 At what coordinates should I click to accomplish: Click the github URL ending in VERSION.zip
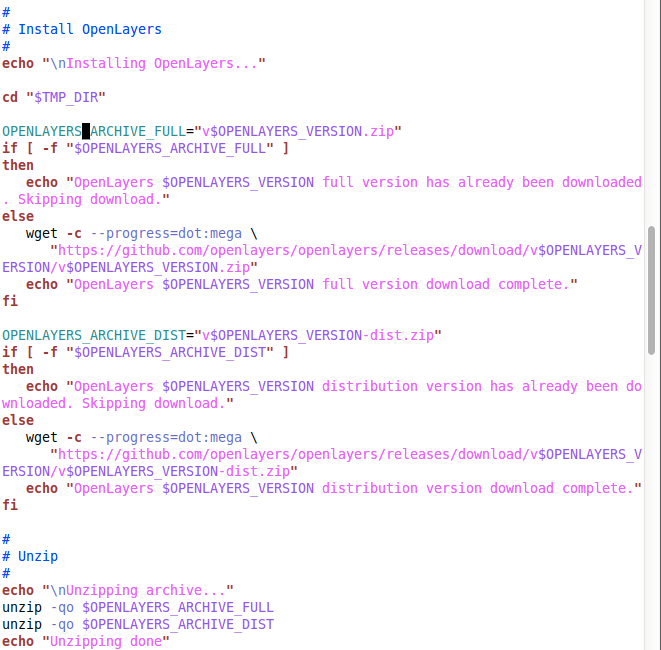[x=322, y=259]
